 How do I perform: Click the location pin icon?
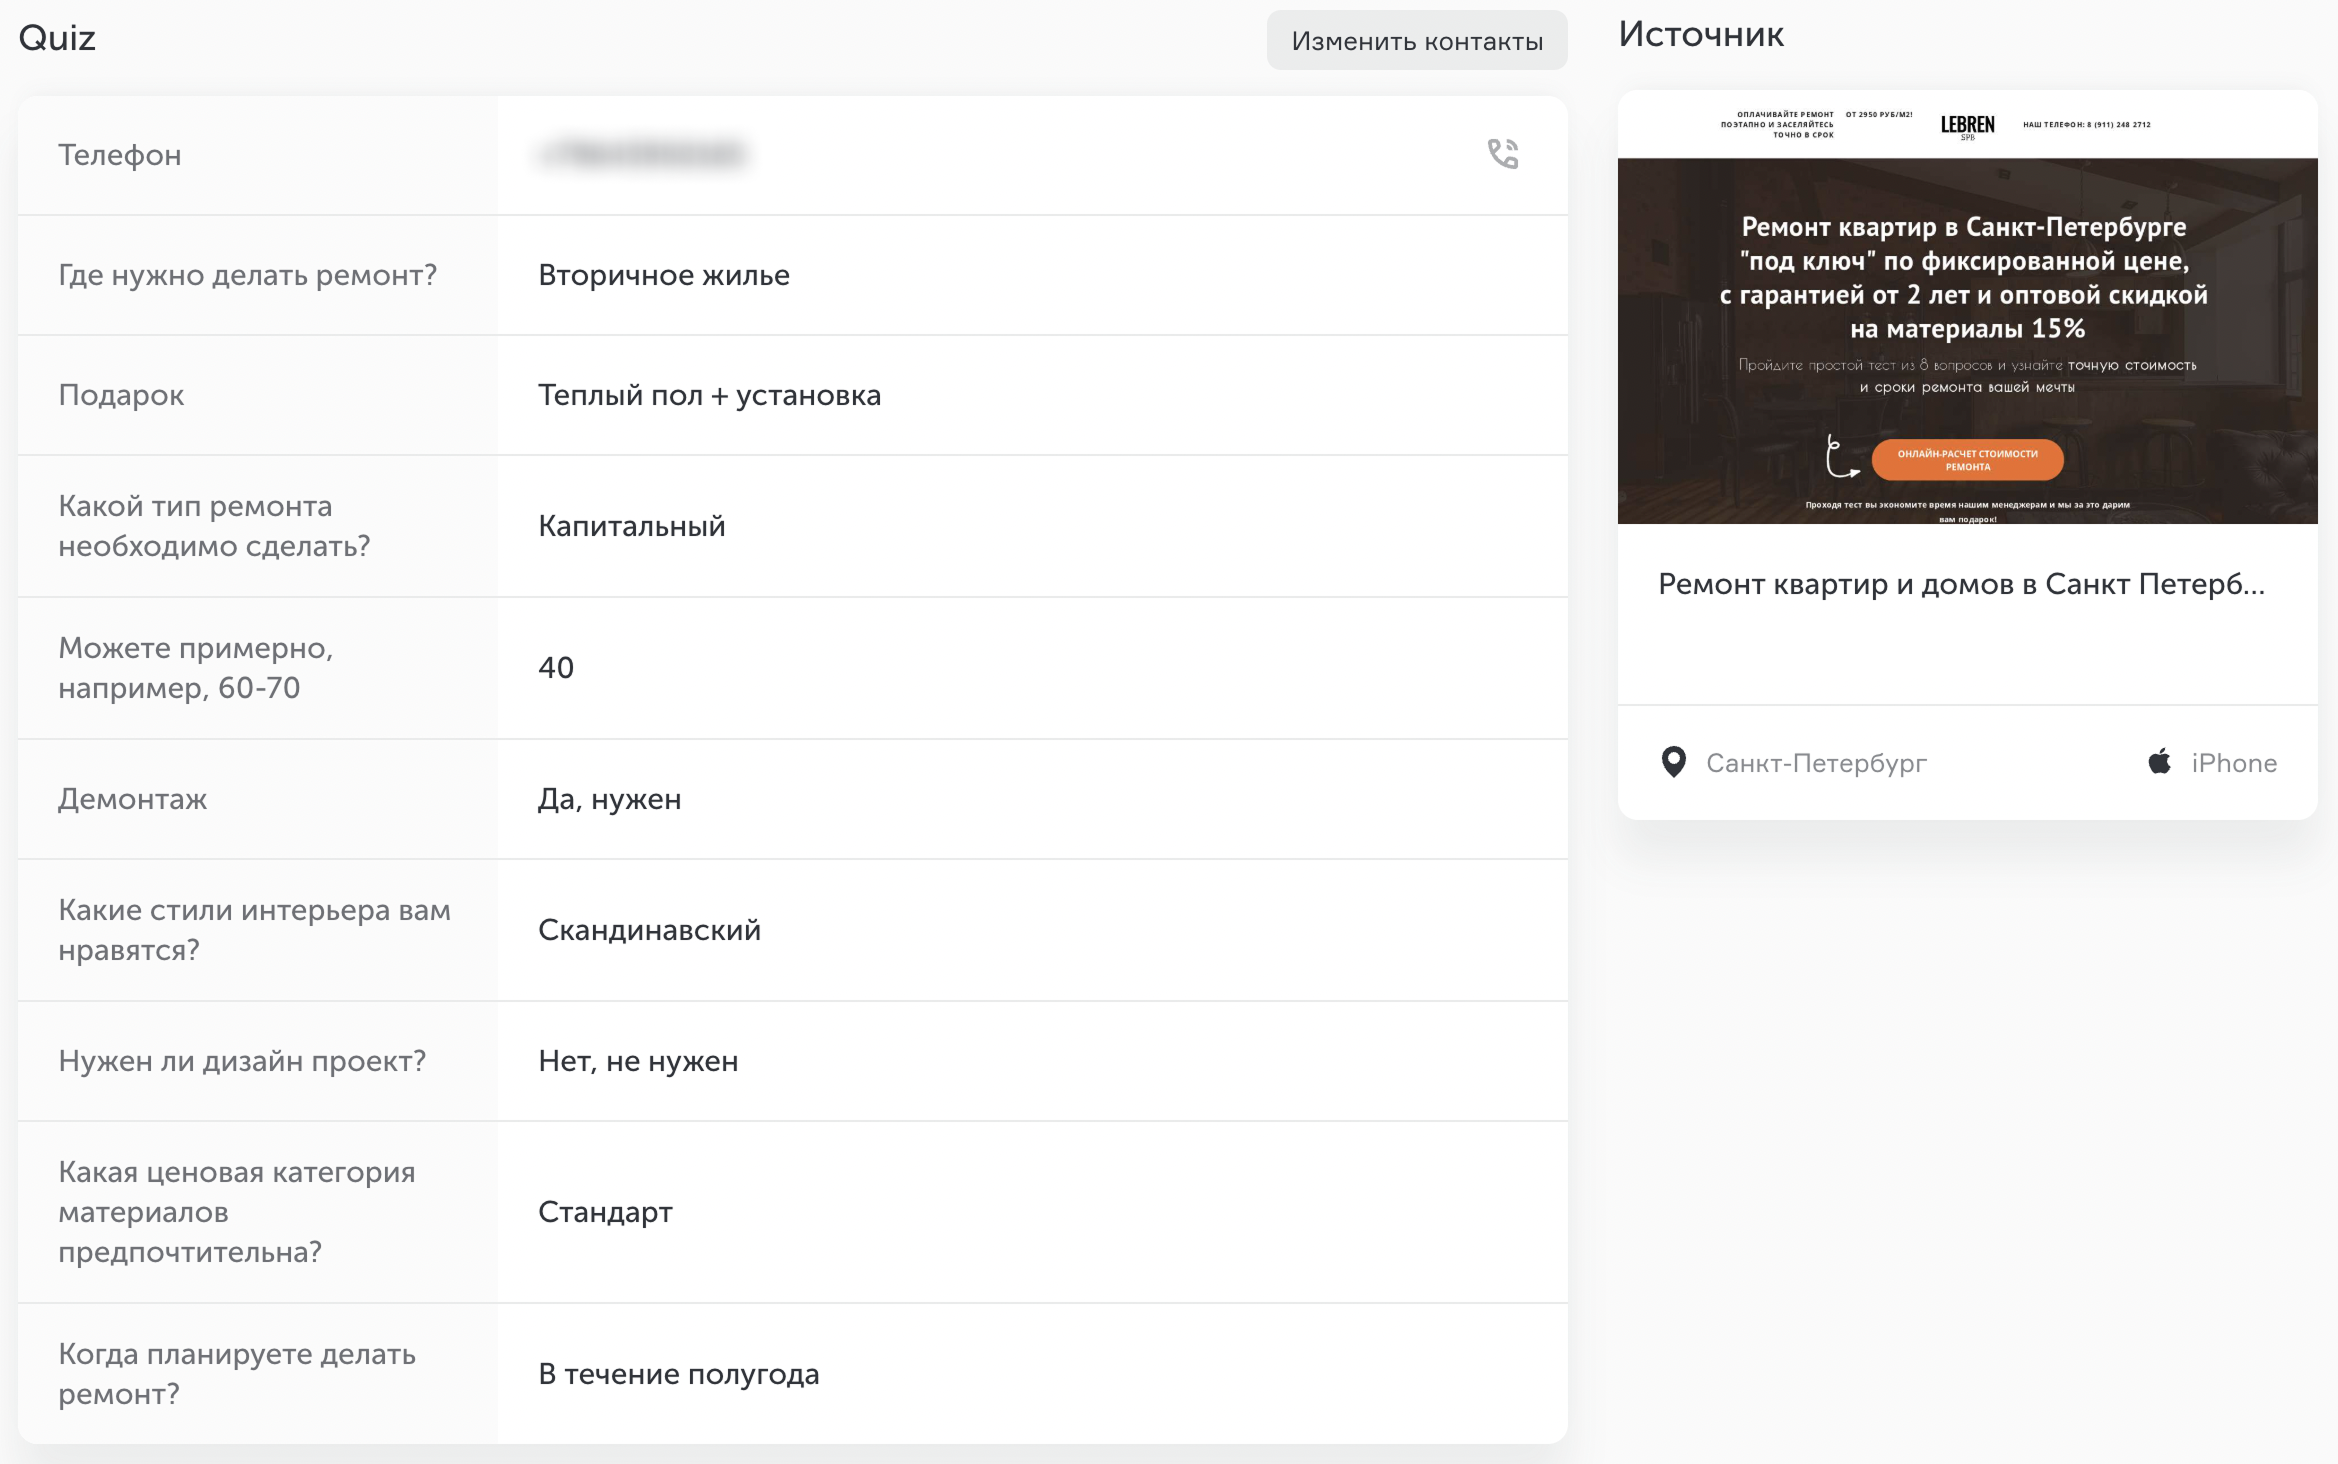tap(1673, 762)
